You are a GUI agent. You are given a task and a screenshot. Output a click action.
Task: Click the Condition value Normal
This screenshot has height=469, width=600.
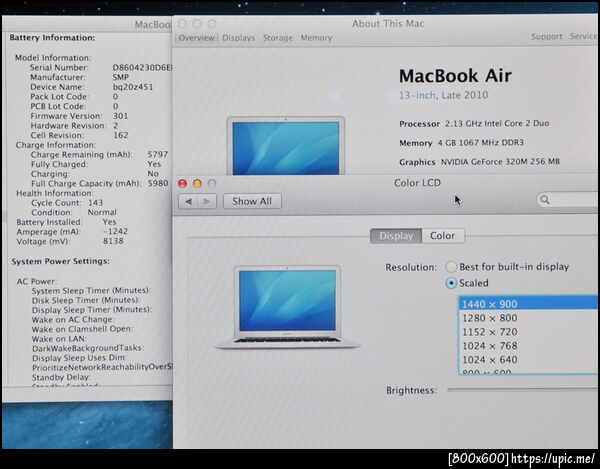coord(102,212)
